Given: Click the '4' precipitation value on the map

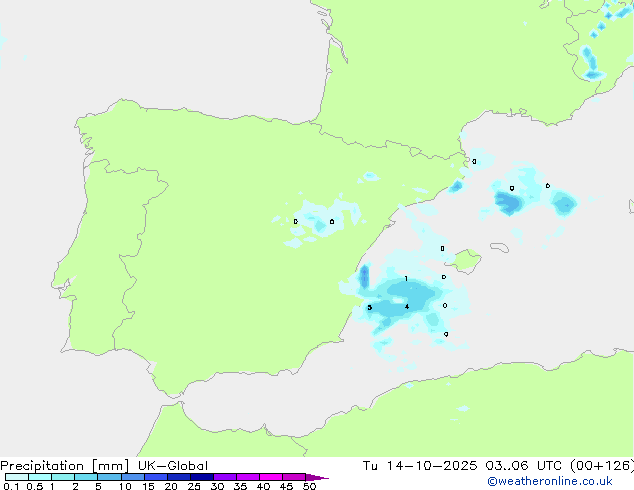Looking at the screenshot, I should 406,306.
